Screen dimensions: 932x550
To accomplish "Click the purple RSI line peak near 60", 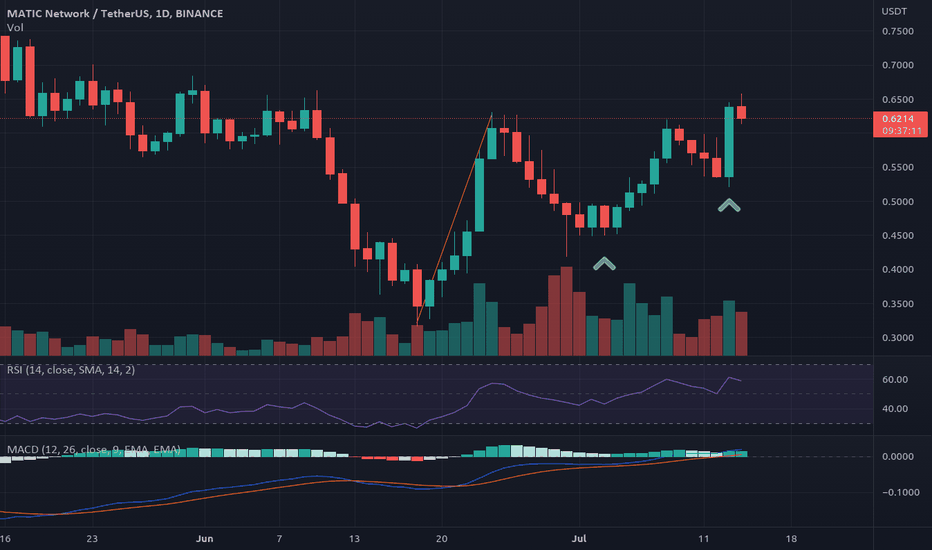I will (728, 378).
